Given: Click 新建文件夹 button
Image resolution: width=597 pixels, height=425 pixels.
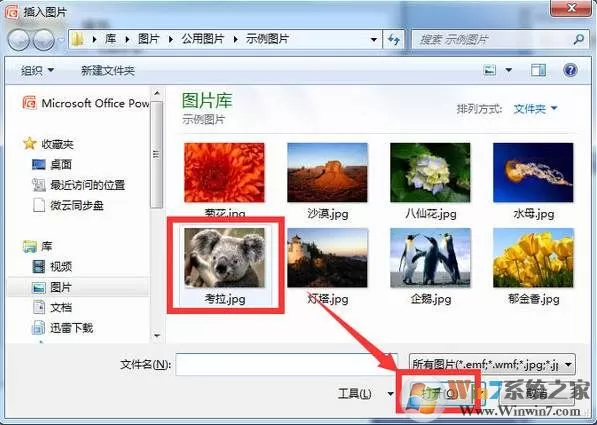Looking at the screenshot, I should [108, 70].
